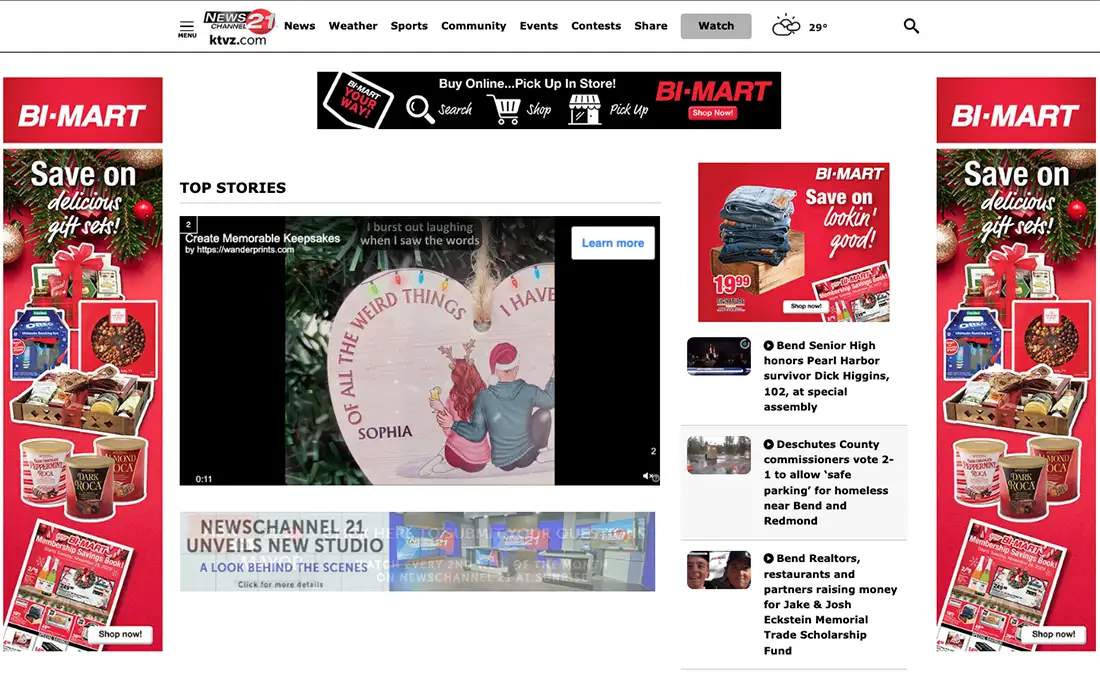1100x680 pixels.
Task: Click Shop Now! on Bi-Mart top banner
Action: [712, 112]
